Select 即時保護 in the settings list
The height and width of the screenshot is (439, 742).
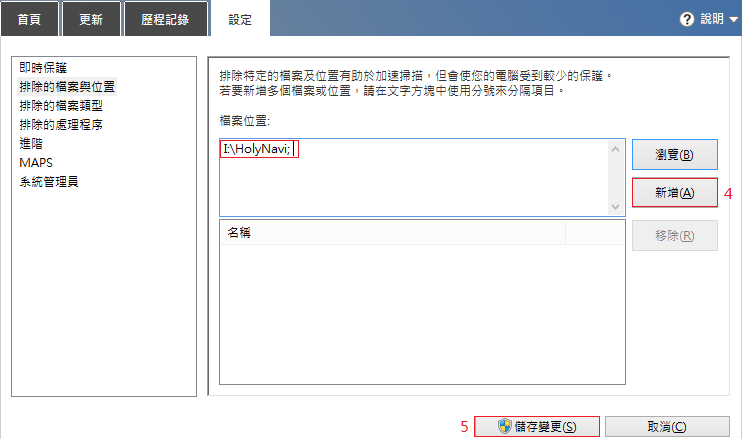coord(43,68)
